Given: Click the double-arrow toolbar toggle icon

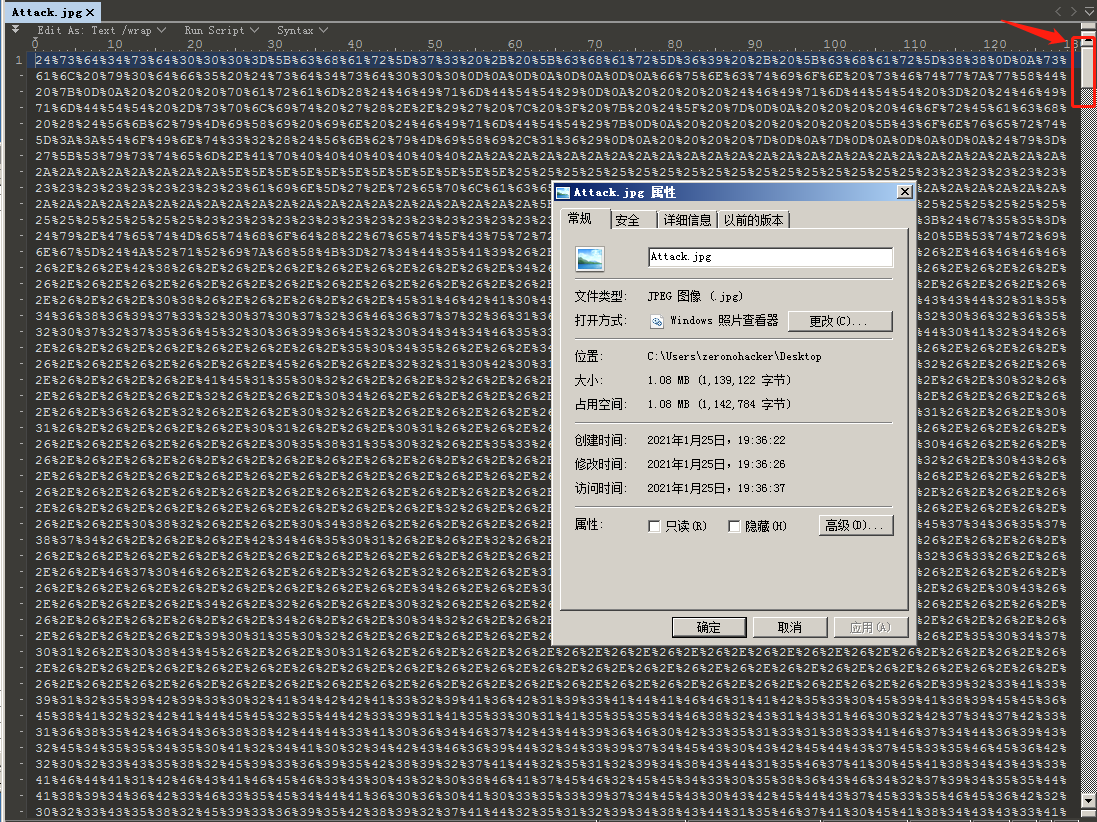Looking at the screenshot, I should click(x=15, y=29).
